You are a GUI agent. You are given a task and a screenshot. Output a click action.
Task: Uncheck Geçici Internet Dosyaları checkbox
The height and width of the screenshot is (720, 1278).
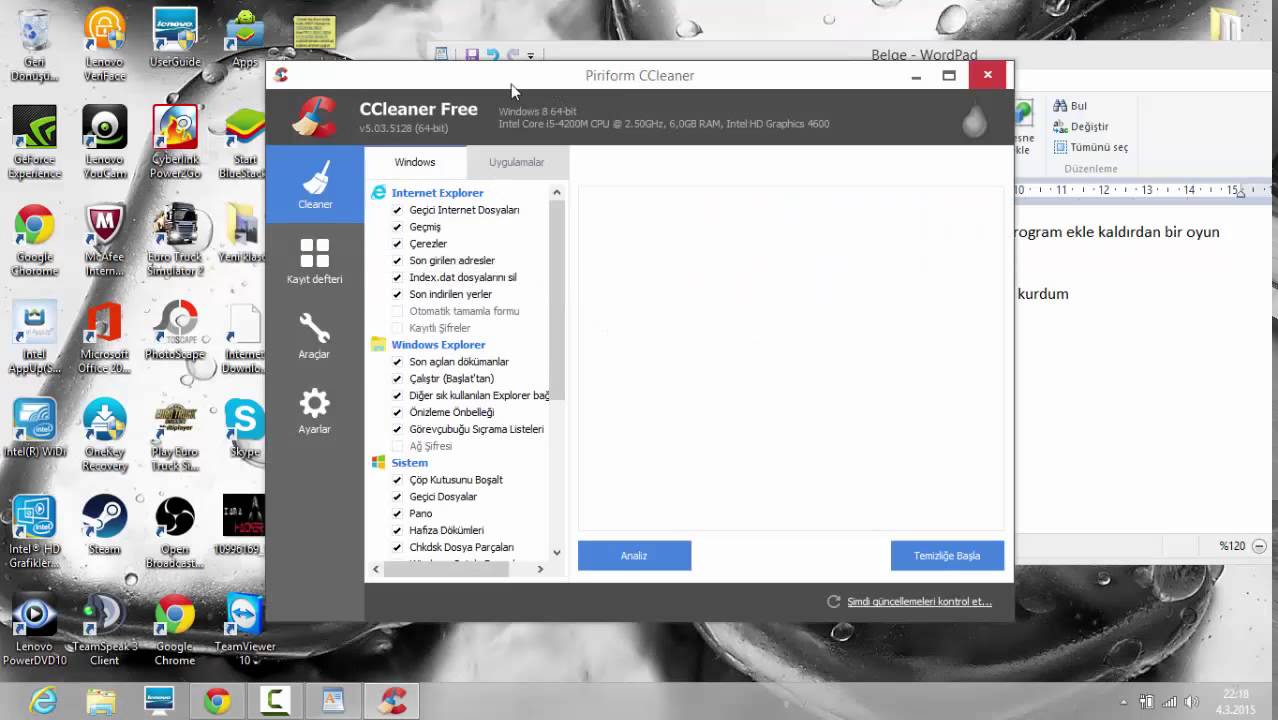pos(397,210)
